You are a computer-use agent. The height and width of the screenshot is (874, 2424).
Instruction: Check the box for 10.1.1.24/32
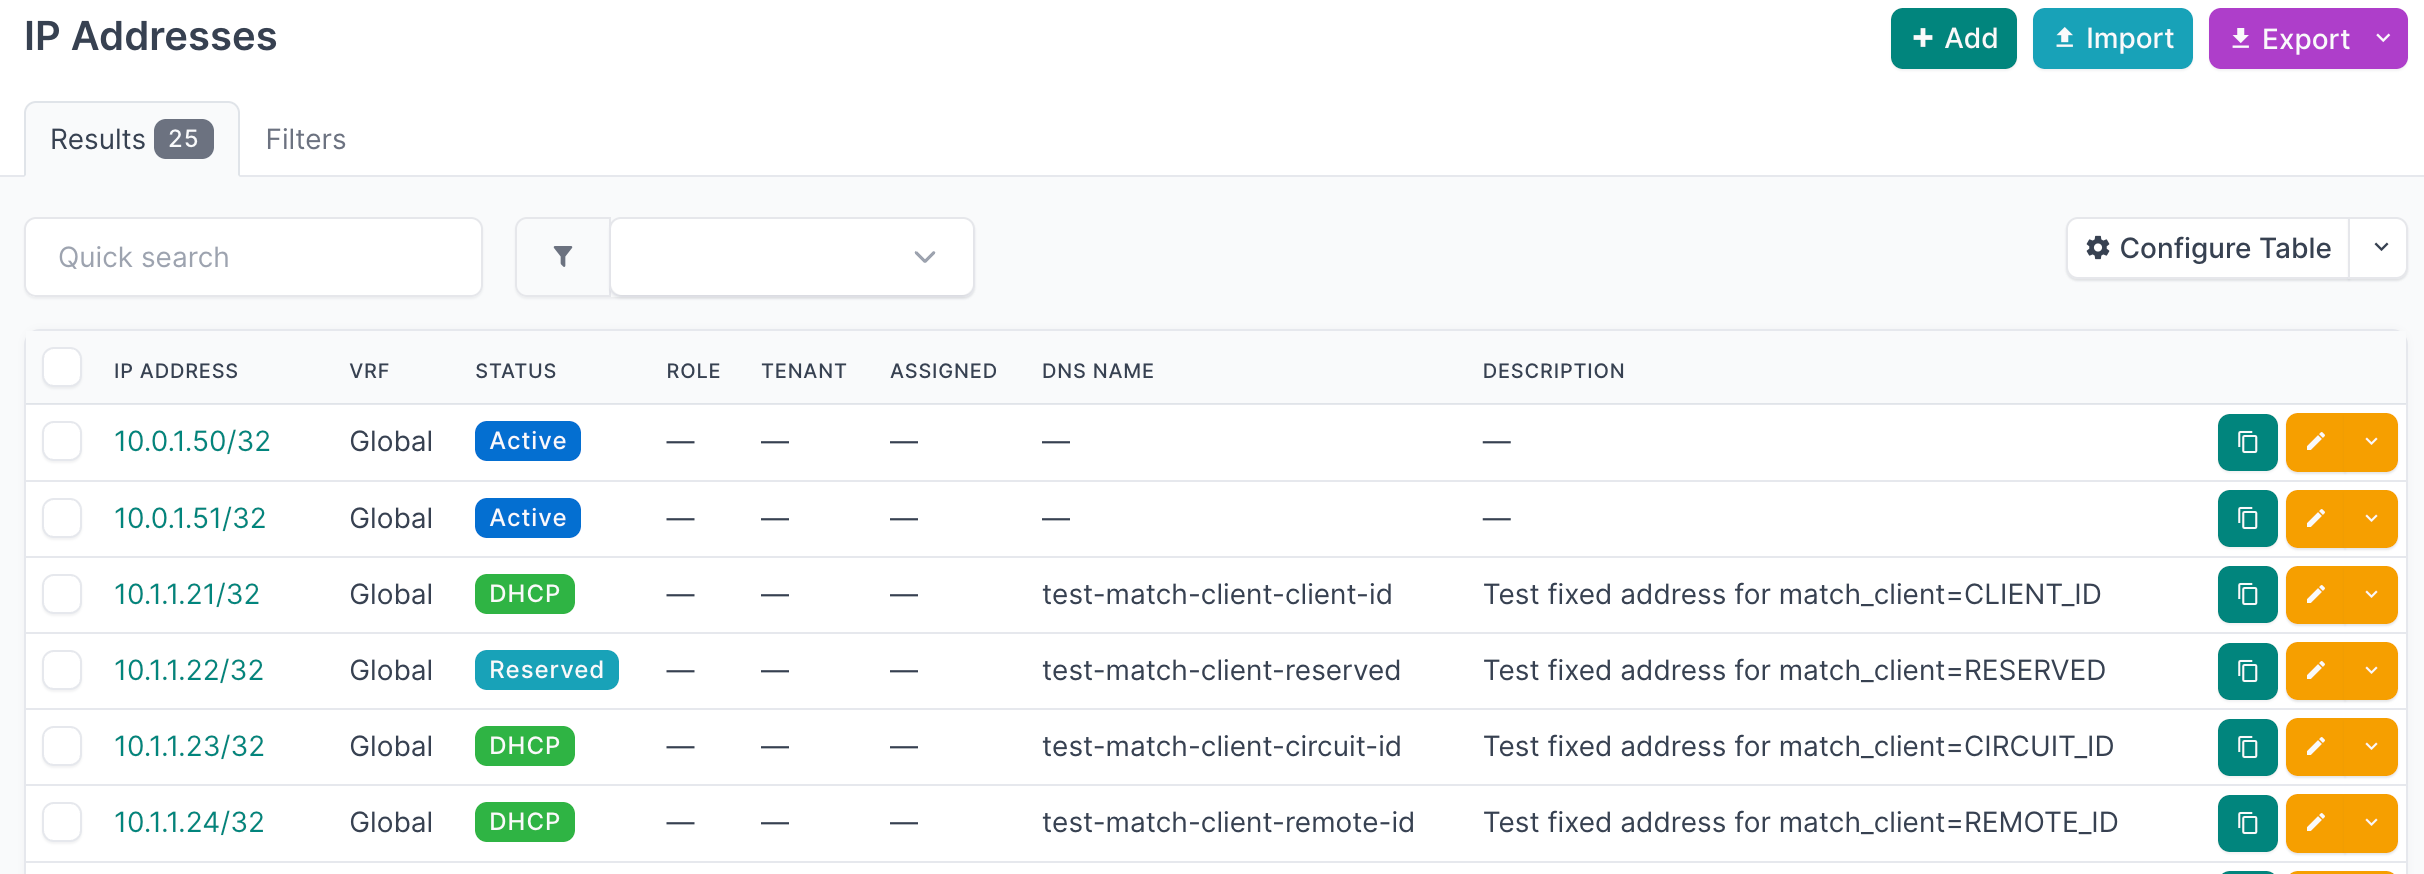[x=62, y=822]
